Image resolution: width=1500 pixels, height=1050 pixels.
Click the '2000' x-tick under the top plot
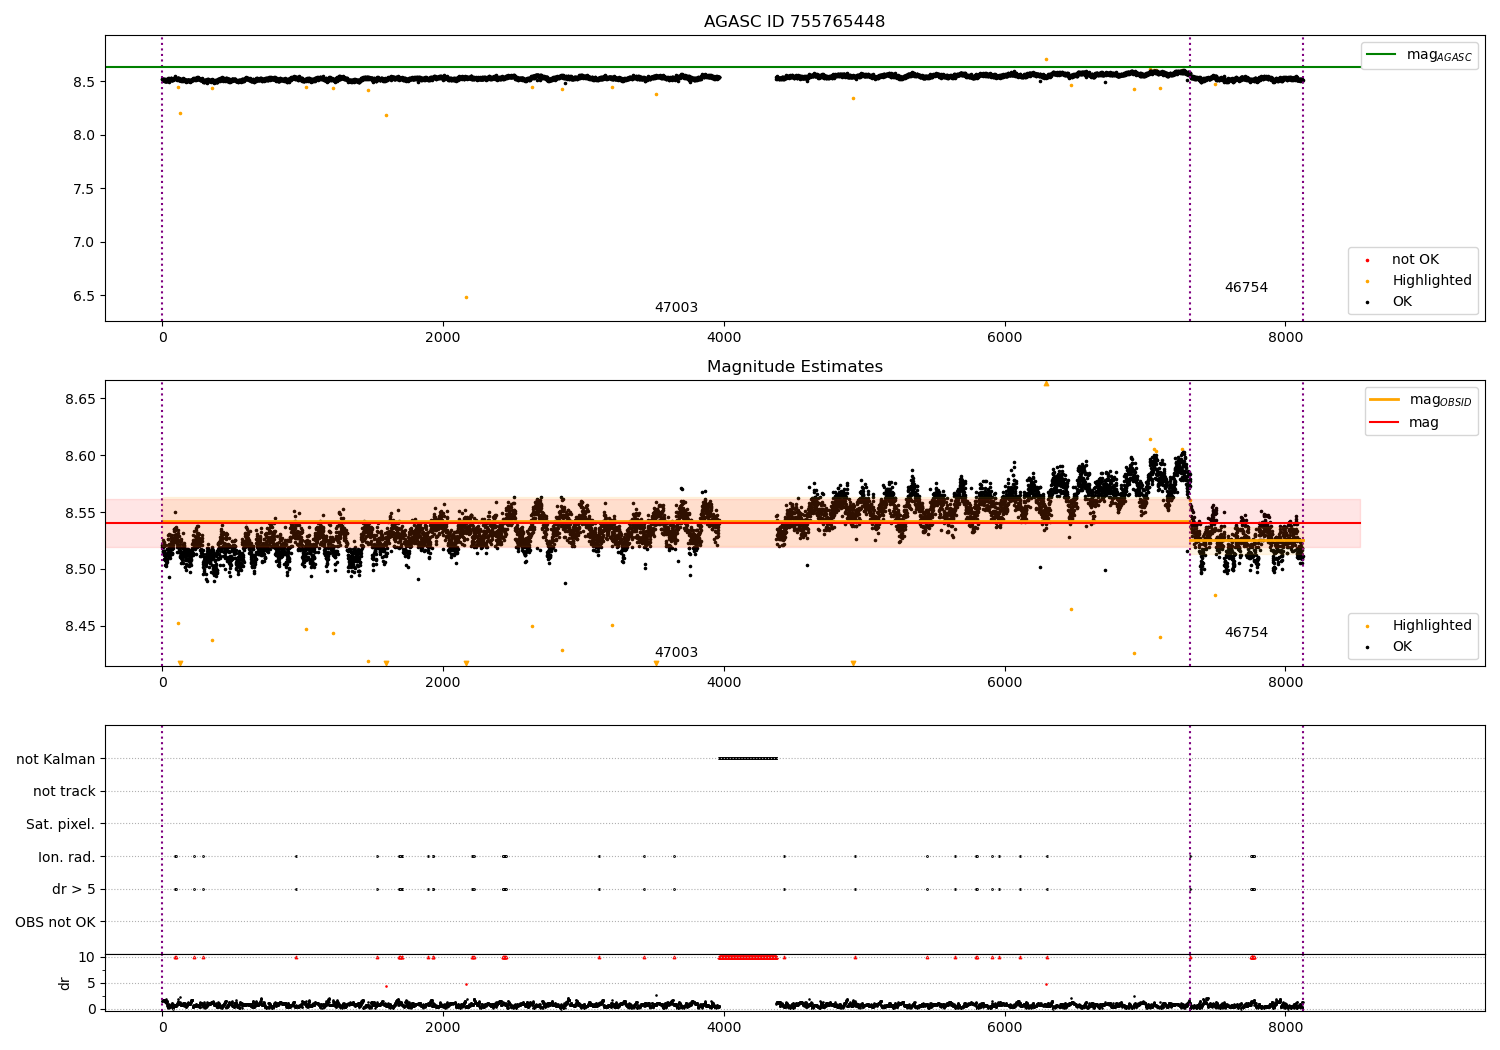tap(443, 338)
